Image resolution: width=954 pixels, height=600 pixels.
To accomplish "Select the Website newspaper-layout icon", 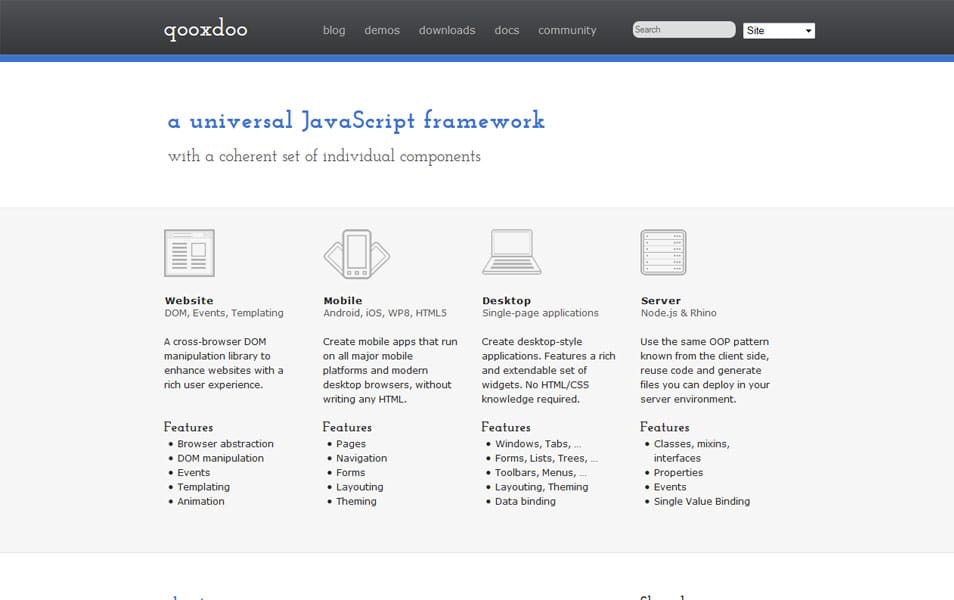I will point(189,253).
